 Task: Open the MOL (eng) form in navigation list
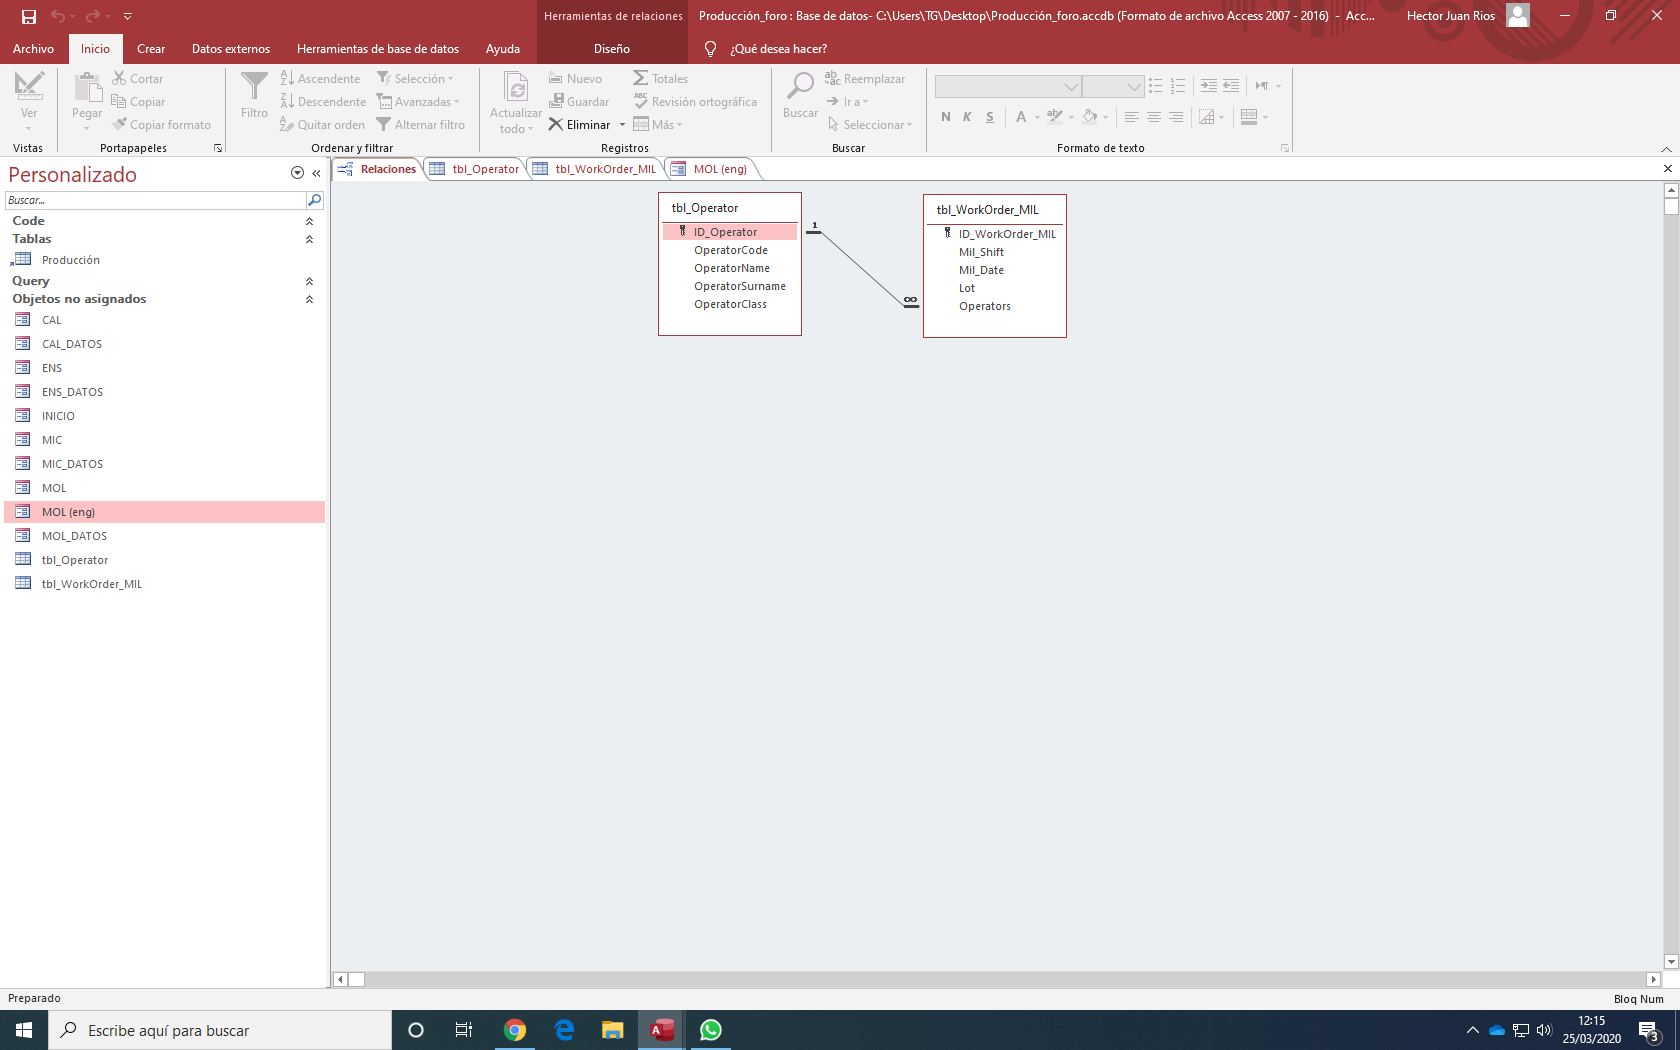(68, 512)
